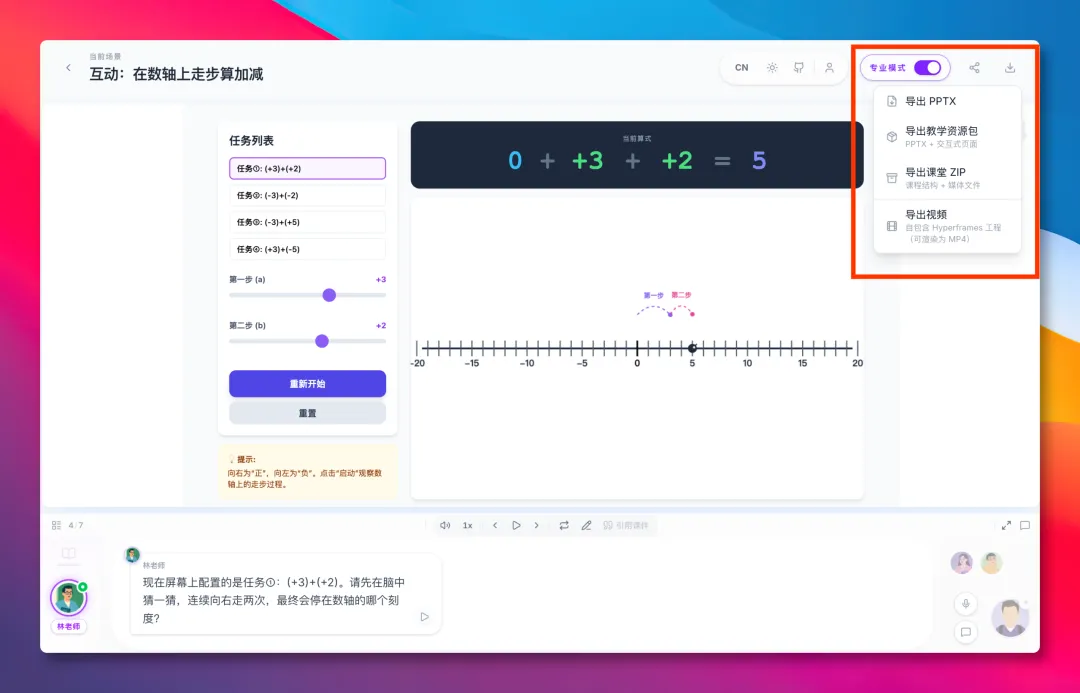This screenshot has width=1080, height=693.
Task: Select task ④ (+3)+(-5)
Action: (x=307, y=249)
